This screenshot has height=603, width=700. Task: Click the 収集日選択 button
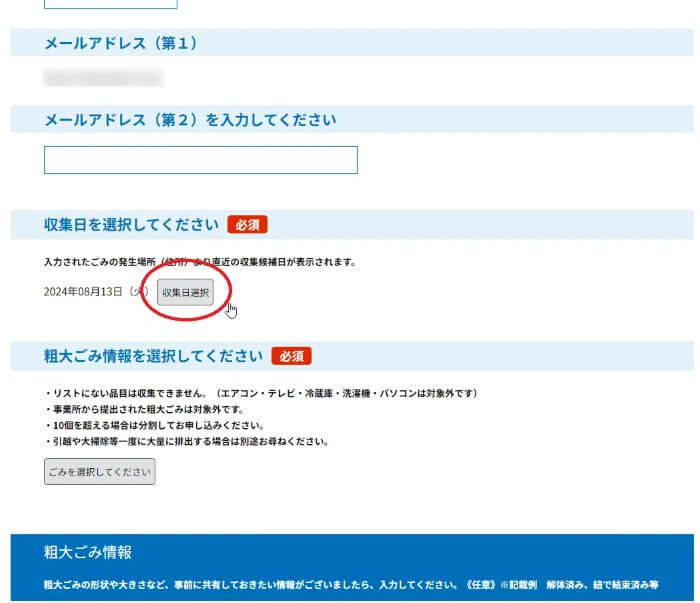(x=185, y=293)
